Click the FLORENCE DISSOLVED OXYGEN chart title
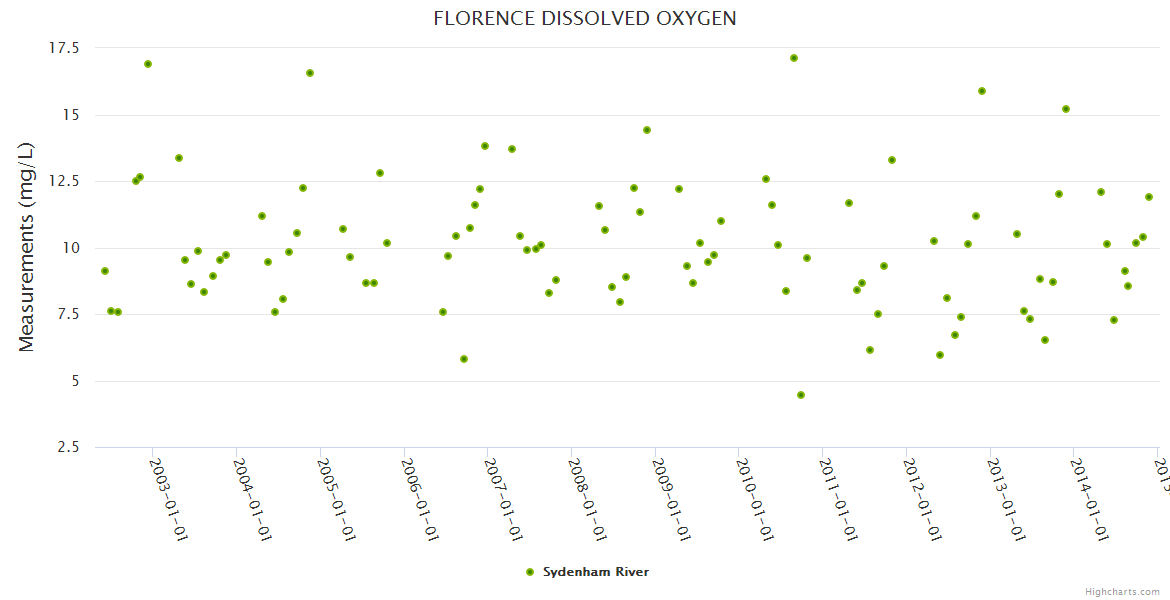Viewport: 1170px width, 600px height. [x=584, y=19]
